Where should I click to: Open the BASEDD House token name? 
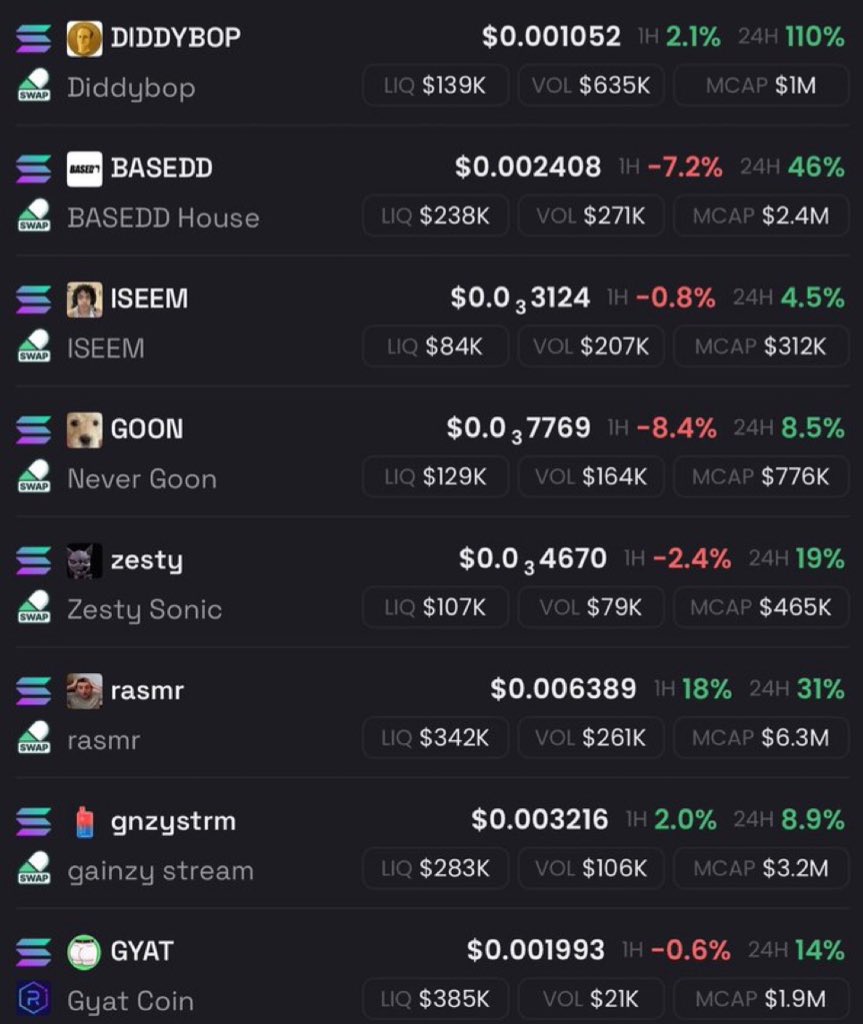pyautogui.click(x=163, y=218)
